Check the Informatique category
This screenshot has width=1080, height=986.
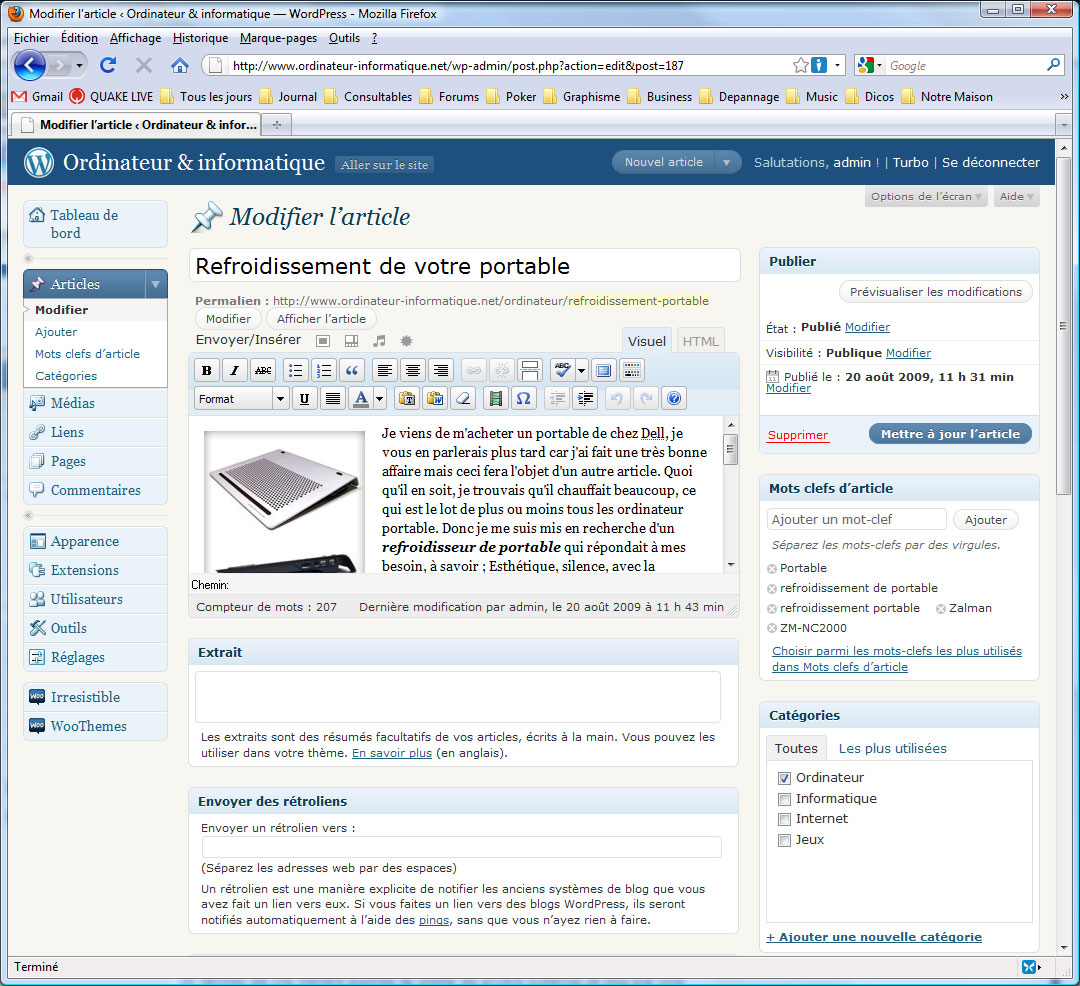tap(784, 799)
